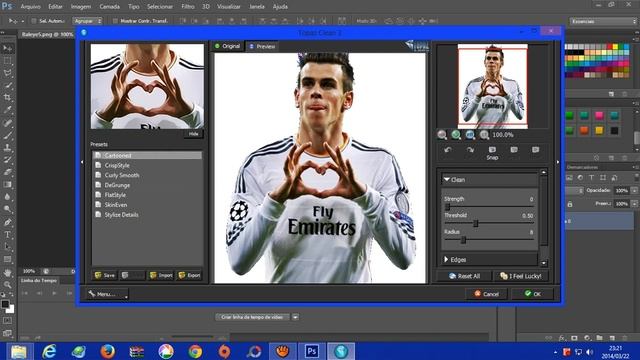Click left collapse arrow of presets panel
The height and width of the screenshot is (360, 640).
(x=82, y=162)
